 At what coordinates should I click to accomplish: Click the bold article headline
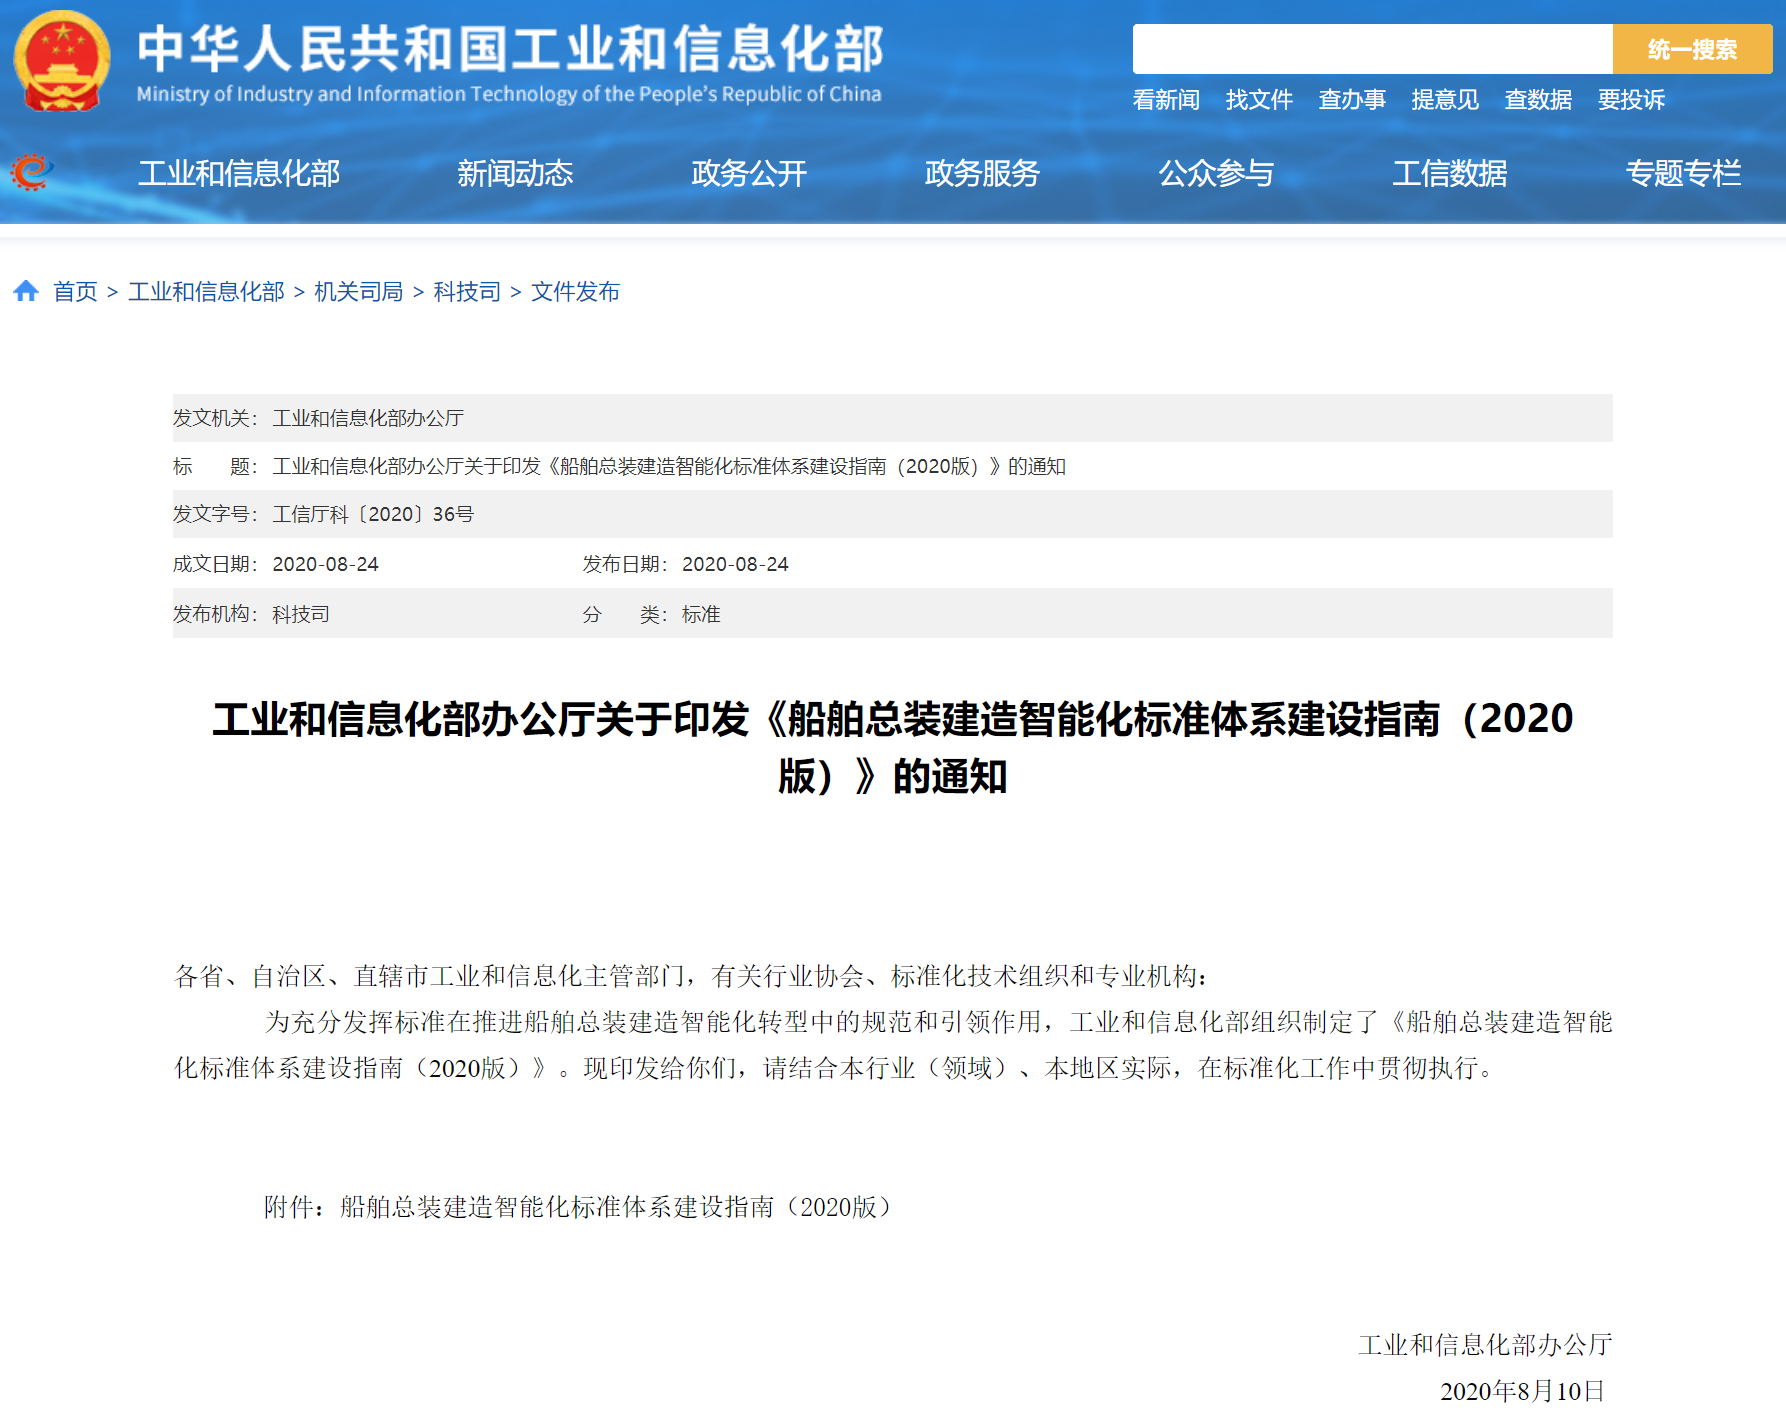[892, 747]
